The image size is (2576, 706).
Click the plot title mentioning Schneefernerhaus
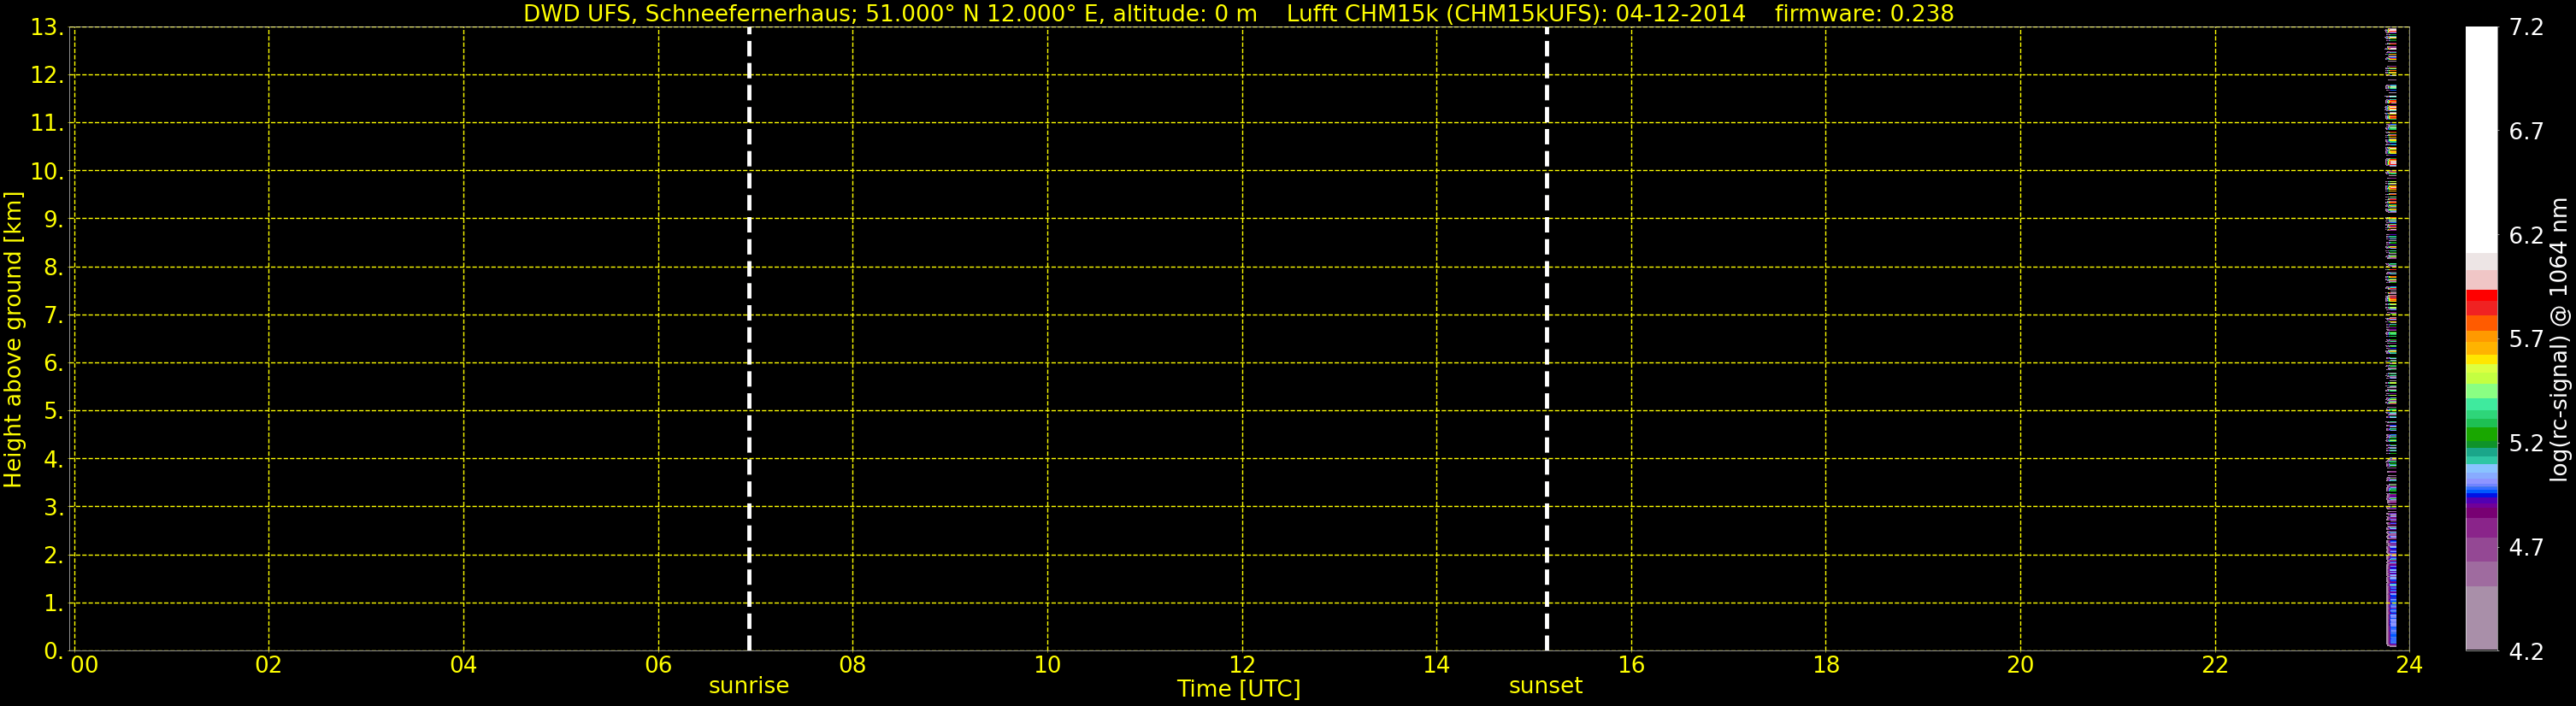click(x=1238, y=14)
